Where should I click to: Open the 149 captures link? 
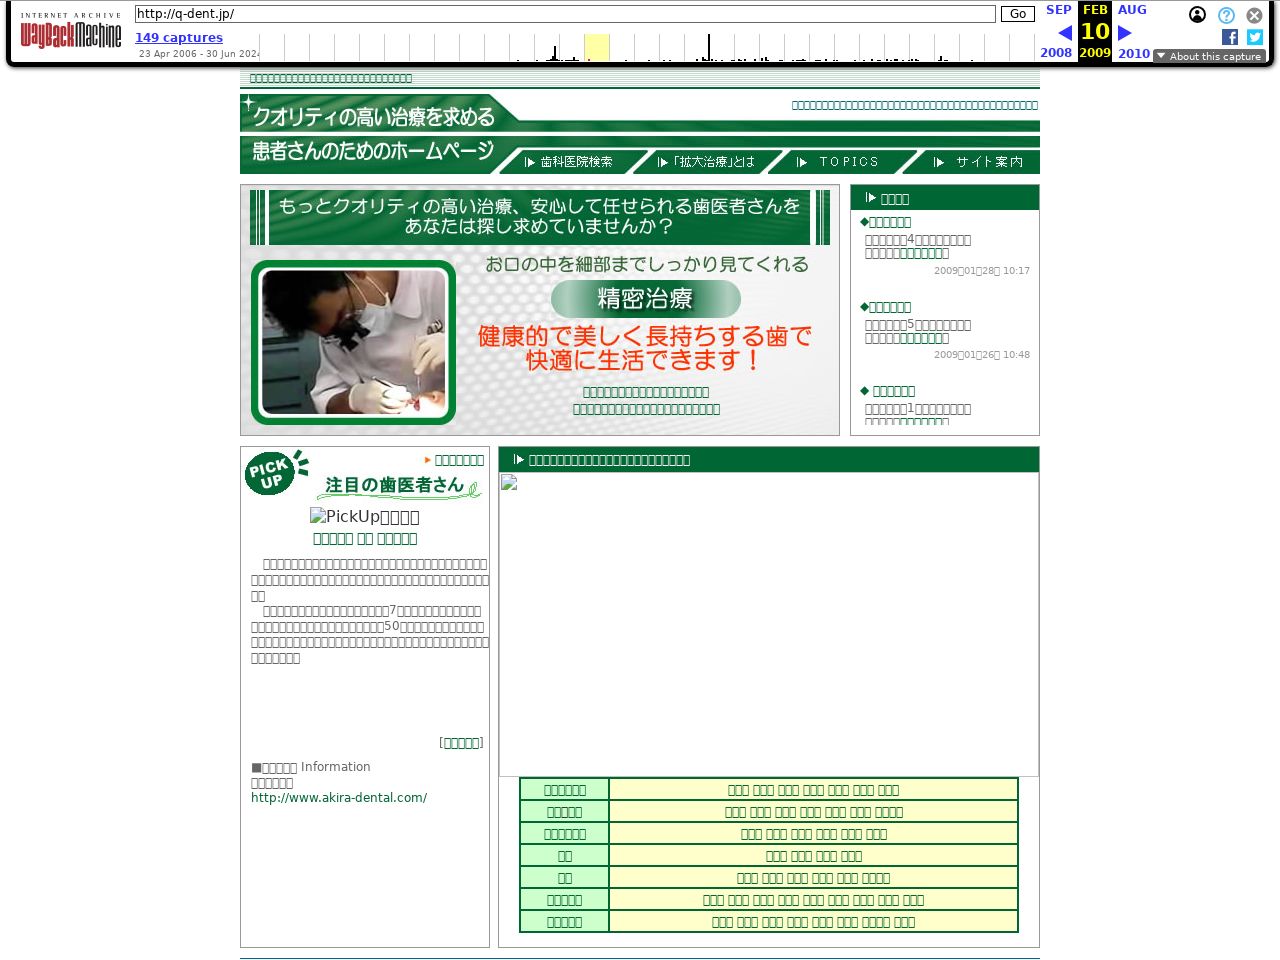tap(179, 38)
